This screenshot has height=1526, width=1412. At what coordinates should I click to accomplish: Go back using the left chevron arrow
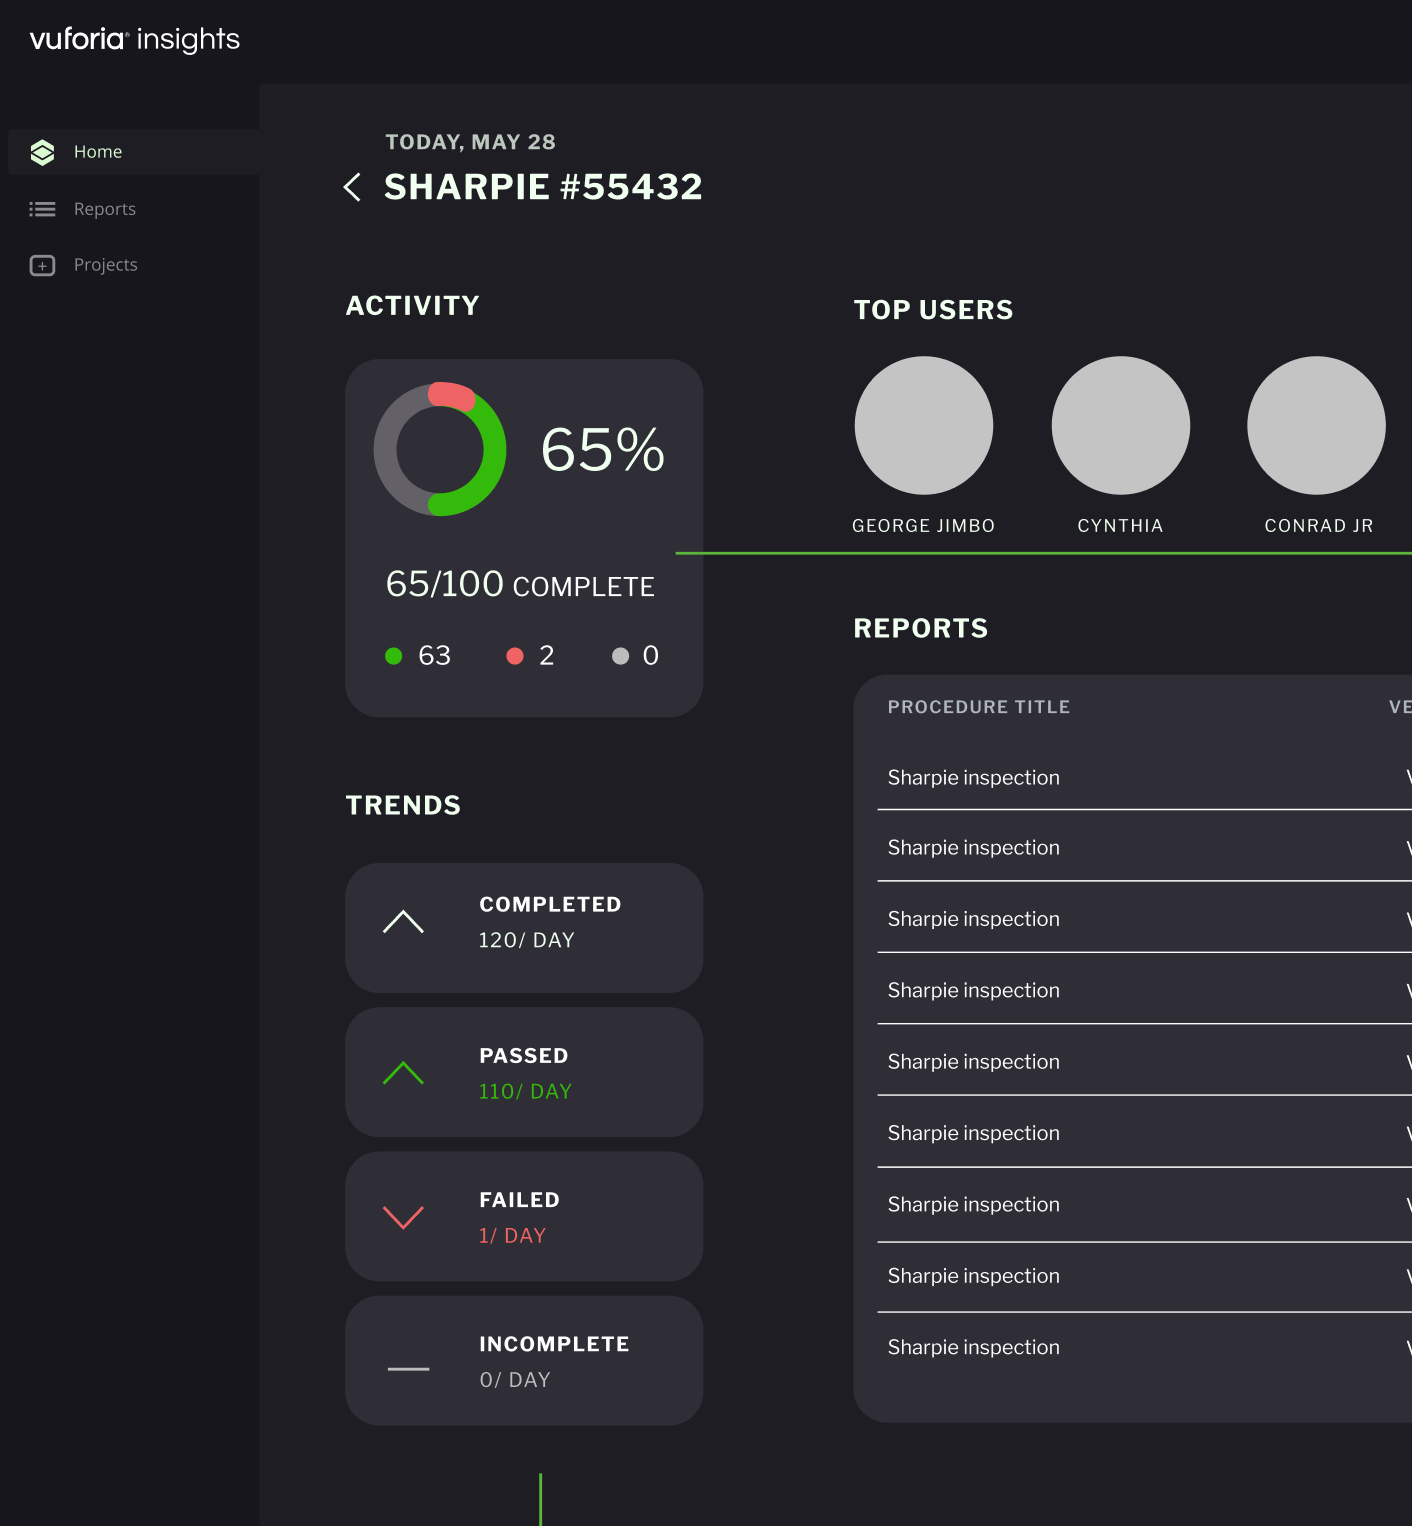click(352, 187)
